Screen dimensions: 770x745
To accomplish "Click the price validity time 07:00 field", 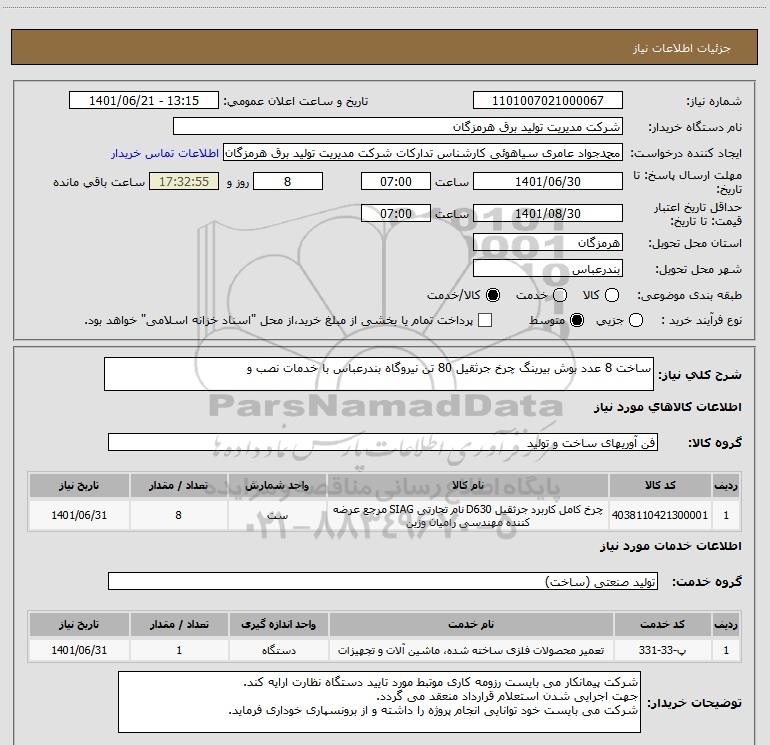I will 396,213.
